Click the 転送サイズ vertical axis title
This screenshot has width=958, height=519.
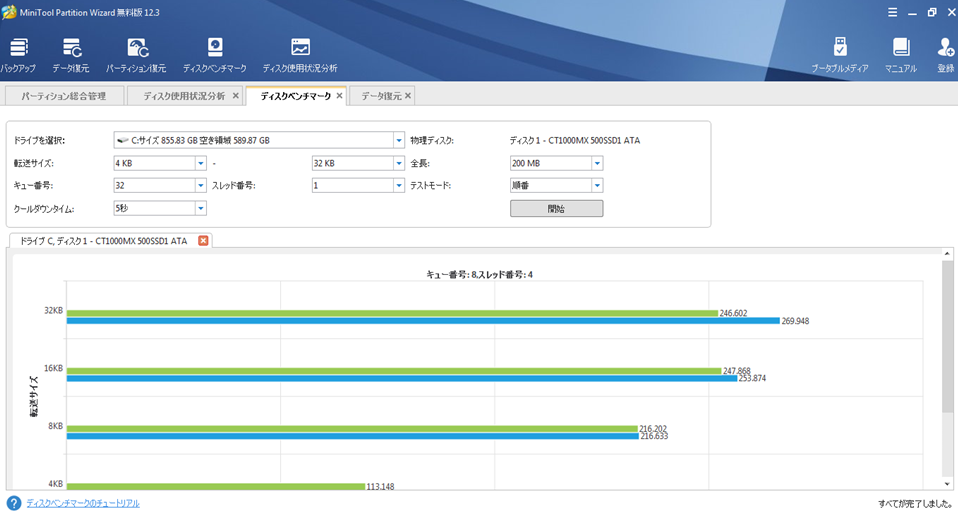click(x=34, y=397)
